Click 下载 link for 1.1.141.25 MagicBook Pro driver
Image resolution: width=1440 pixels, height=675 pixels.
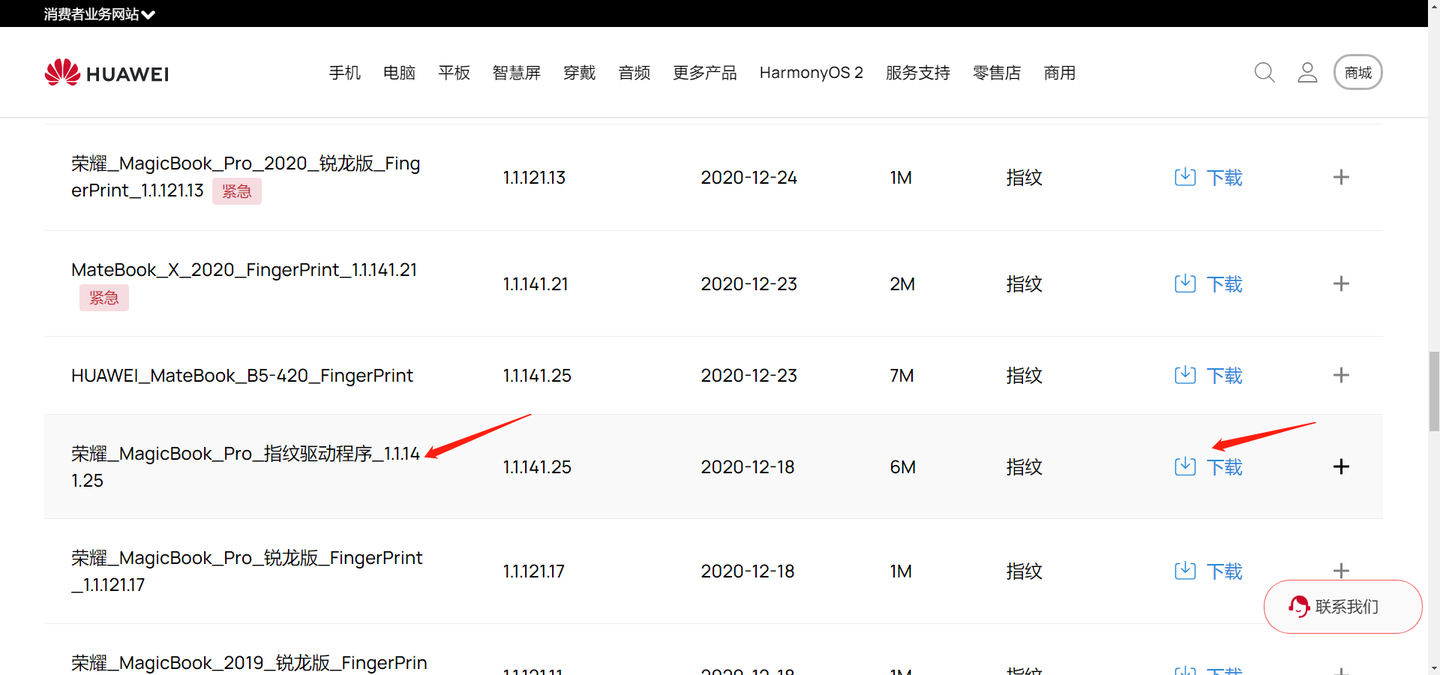click(1224, 467)
